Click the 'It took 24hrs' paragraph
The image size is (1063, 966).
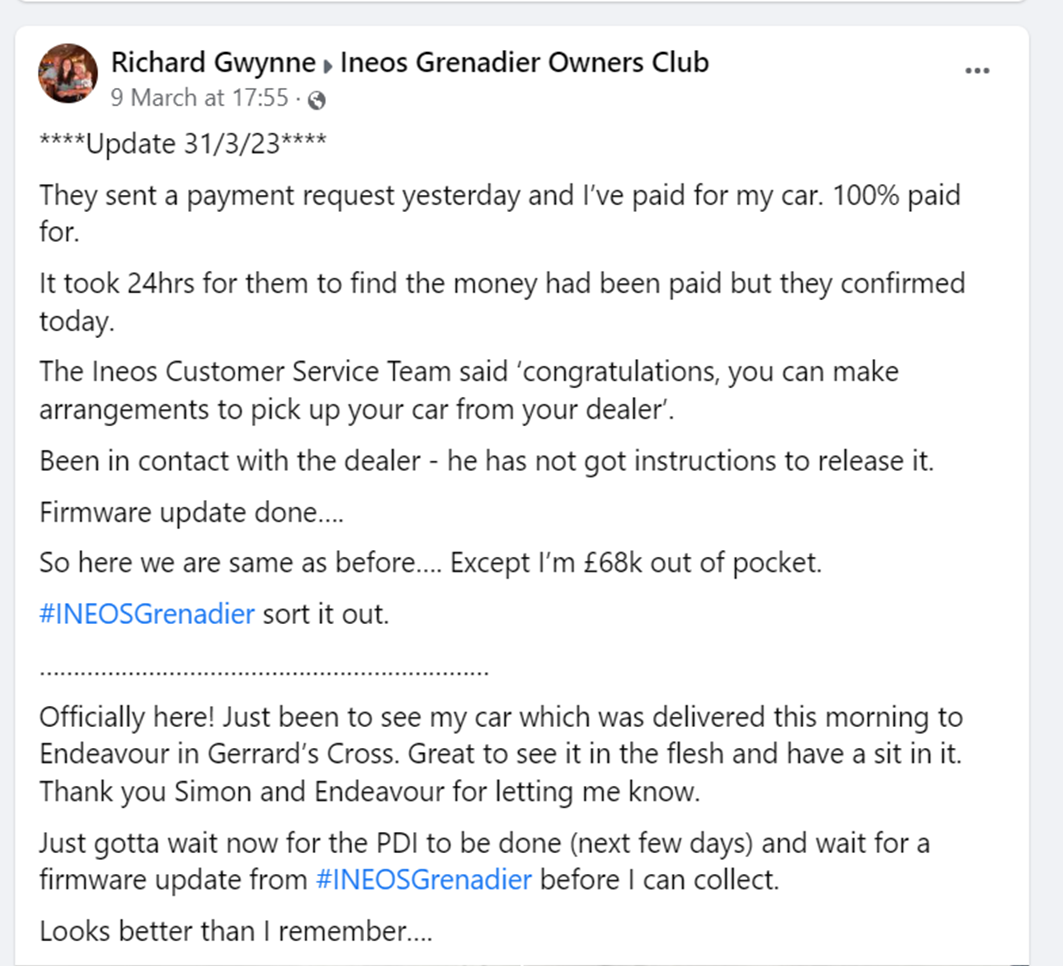(502, 302)
